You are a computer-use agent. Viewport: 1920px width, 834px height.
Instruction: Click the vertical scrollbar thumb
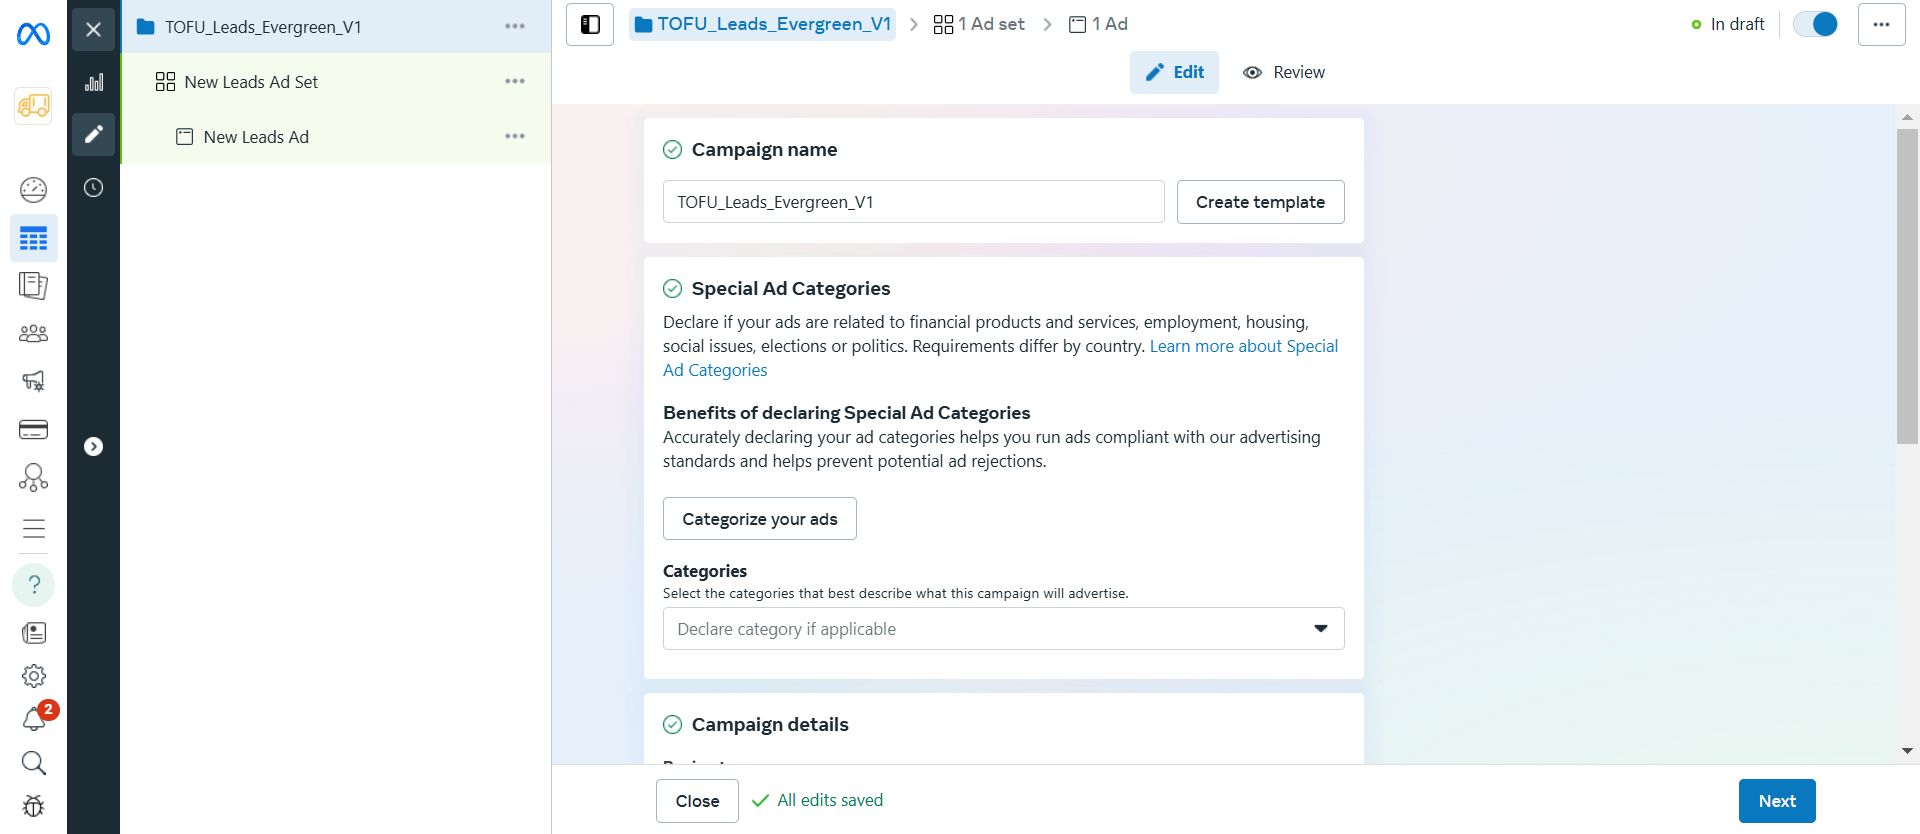point(1907,286)
